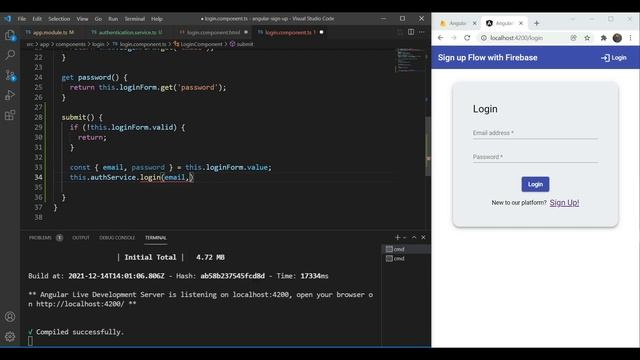
Task: Close the first Angular browser tab
Action: pos(474,23)
